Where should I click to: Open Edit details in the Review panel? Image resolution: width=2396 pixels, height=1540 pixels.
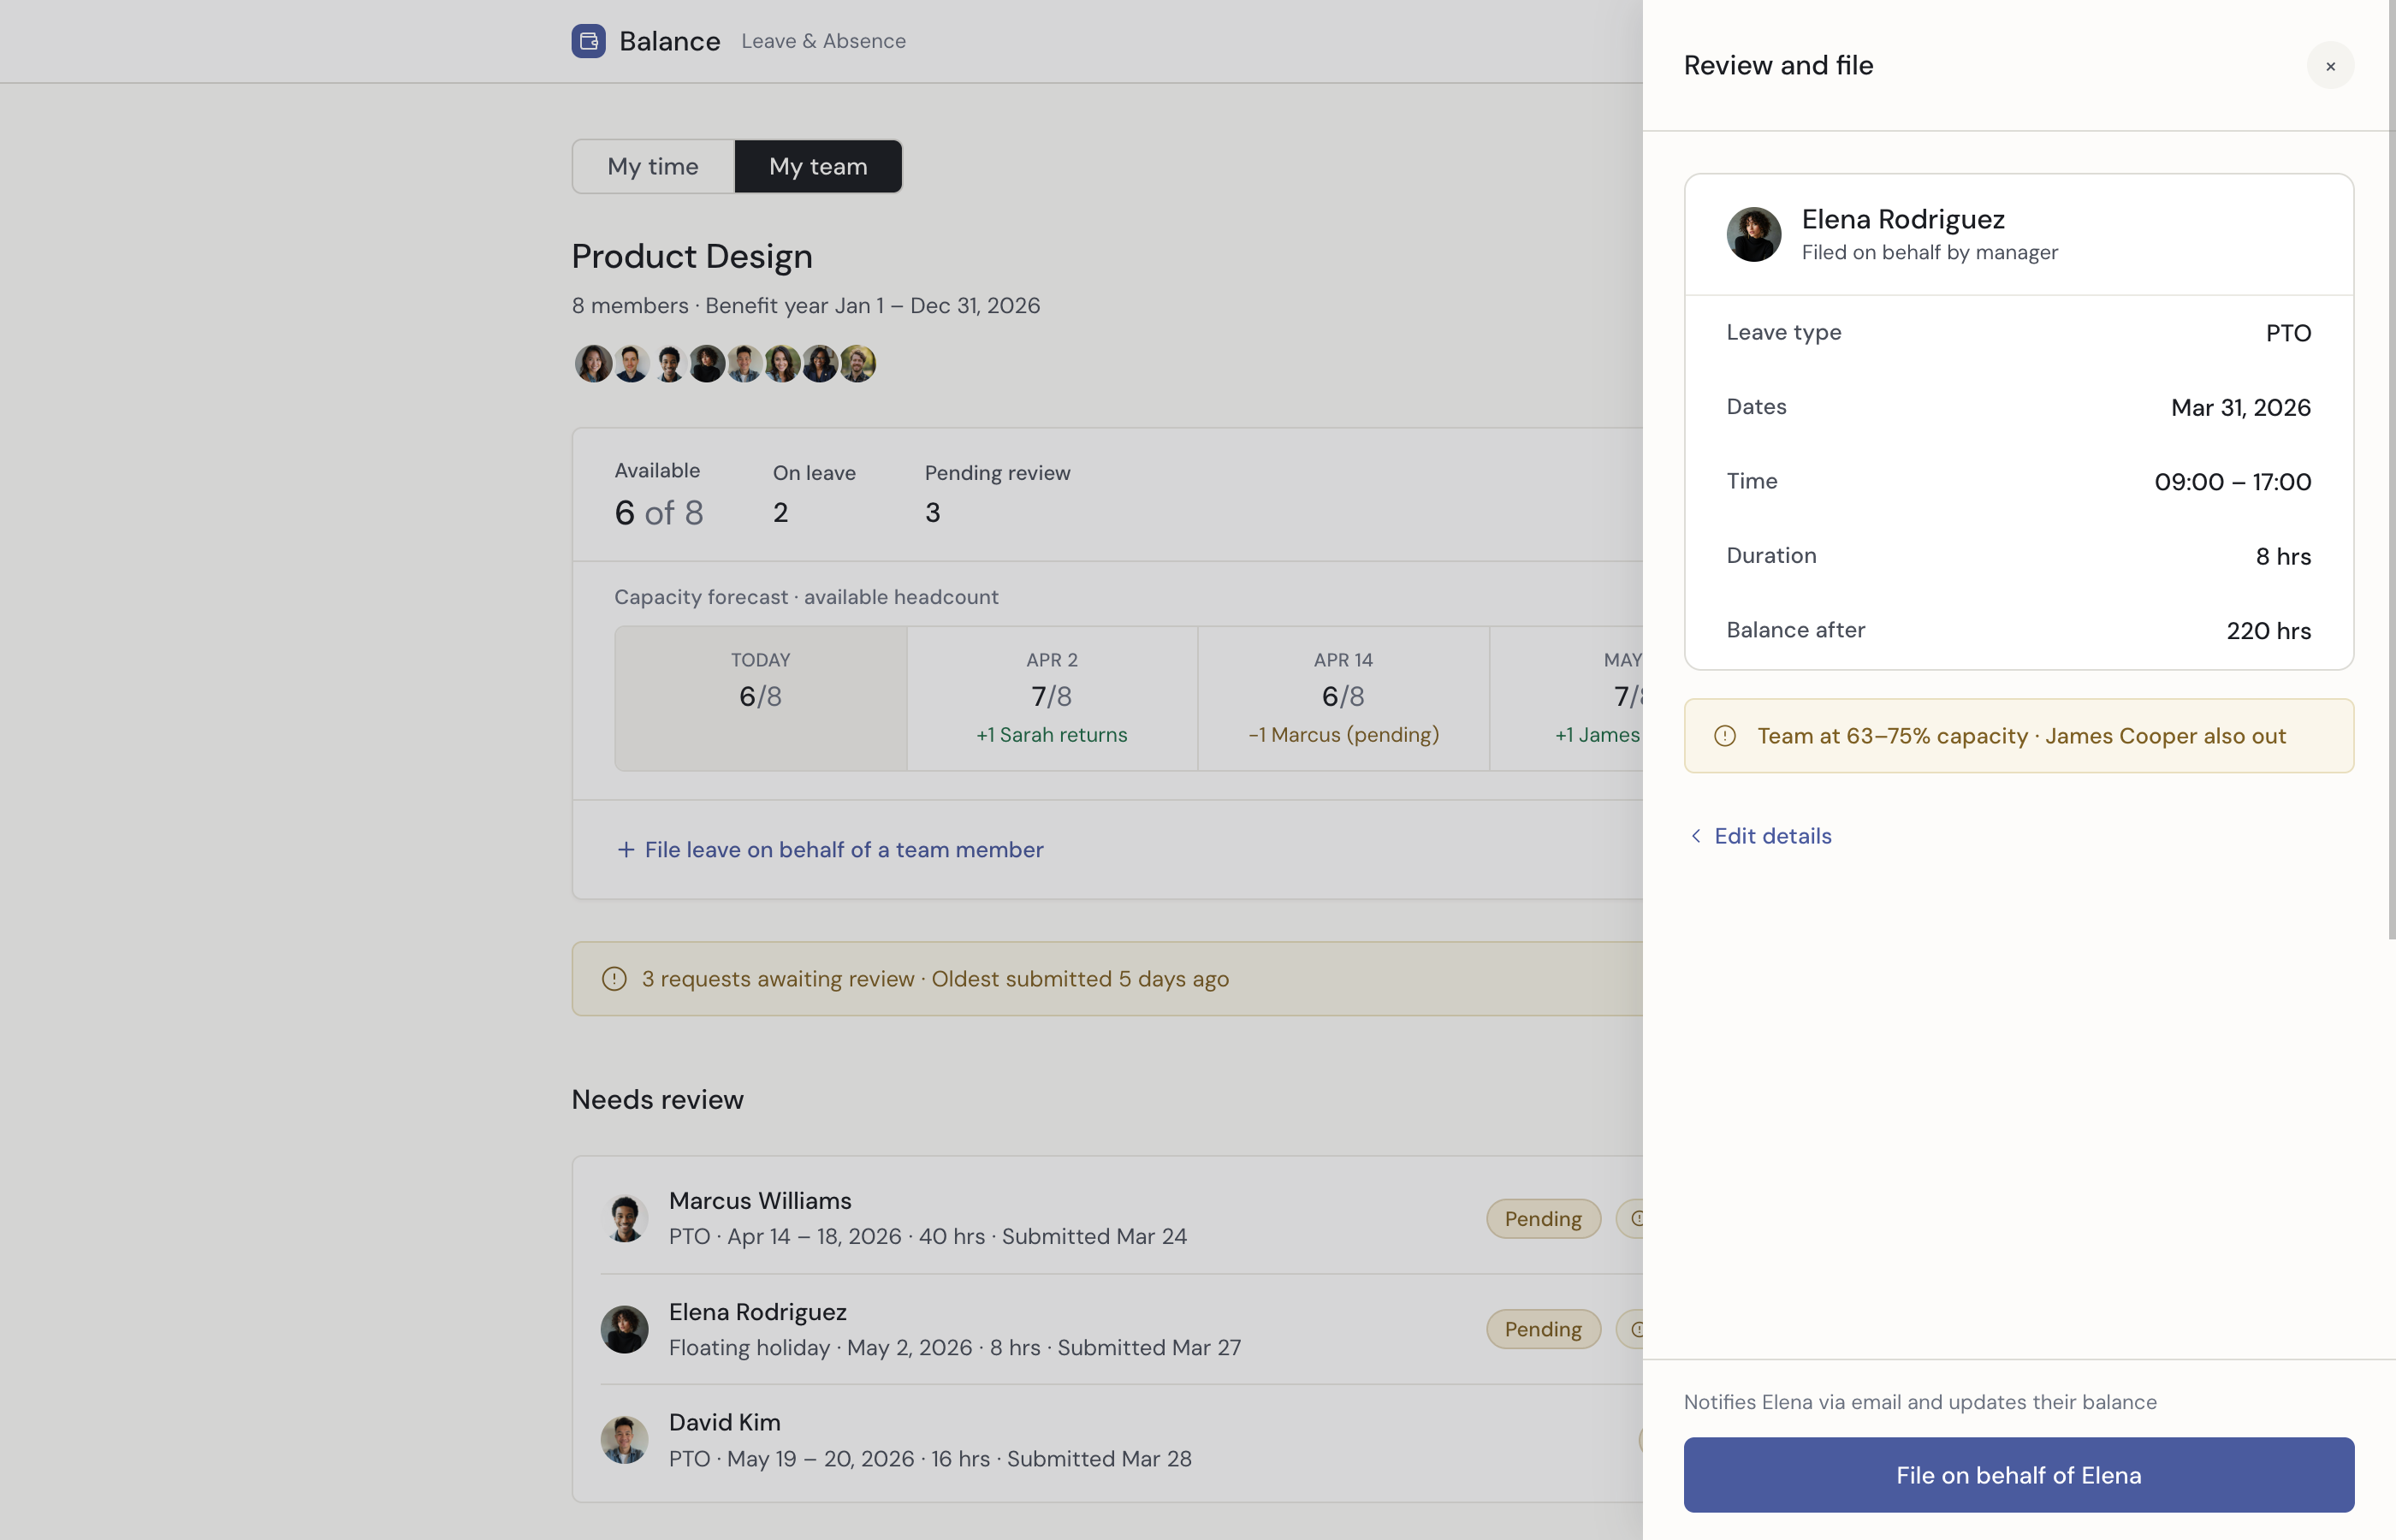pyautogui.click(x=1772, y=835)
